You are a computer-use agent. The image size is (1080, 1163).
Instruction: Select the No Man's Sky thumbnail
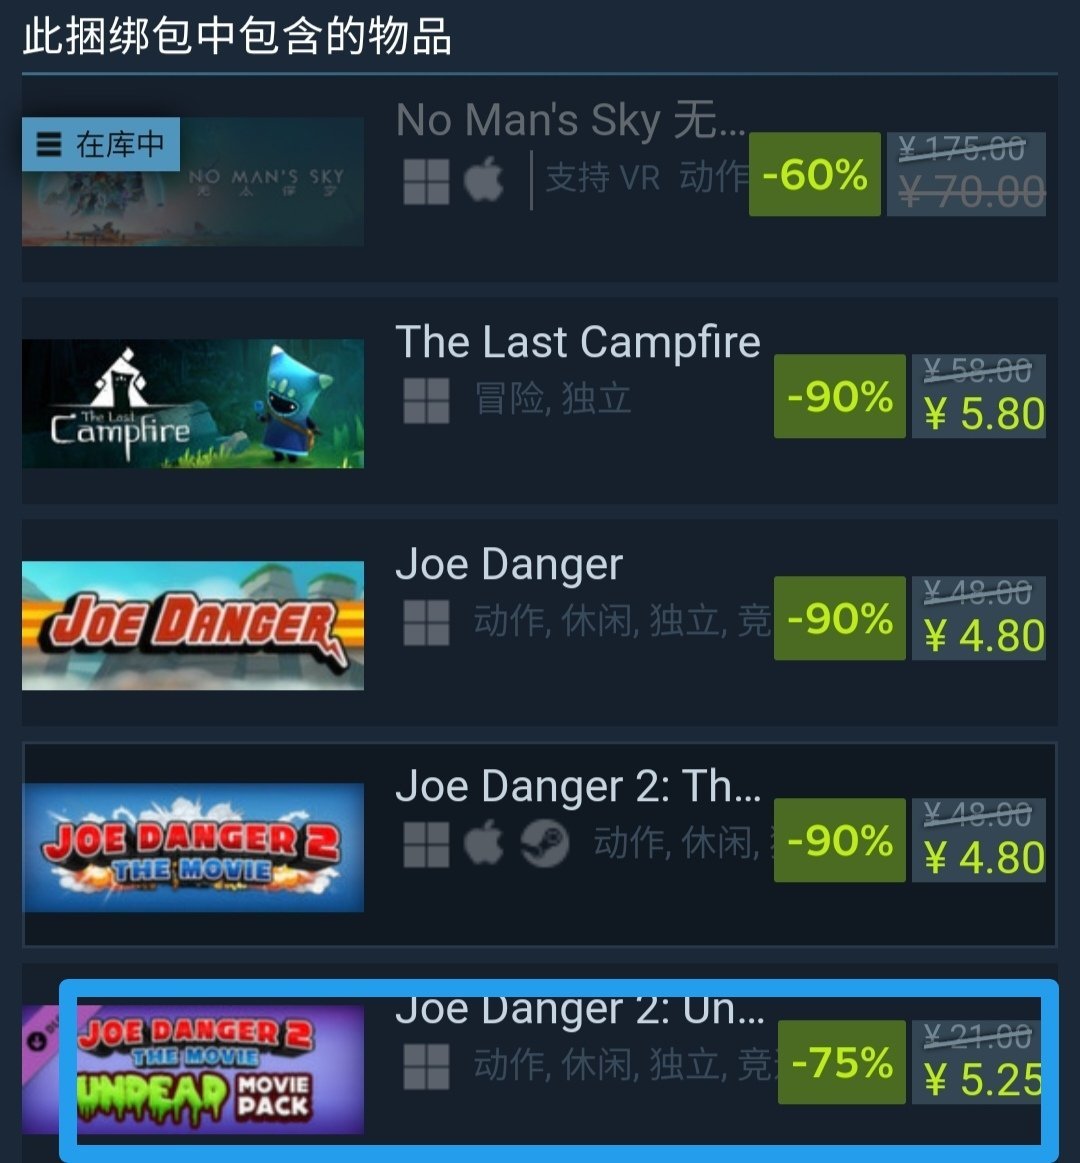[193, 182]
